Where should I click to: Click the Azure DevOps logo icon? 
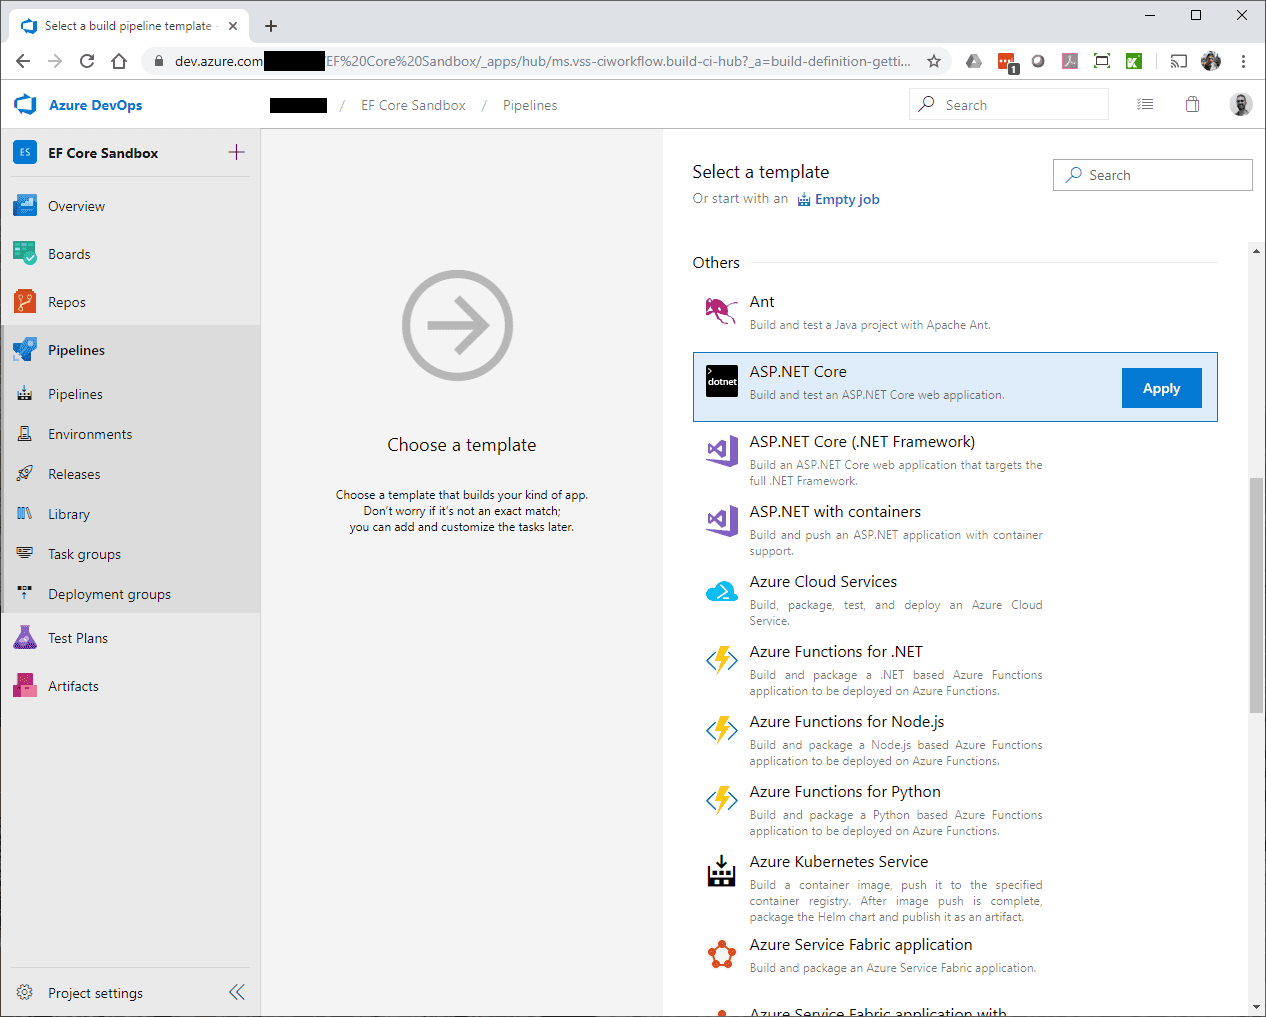(x=25, y=105)
